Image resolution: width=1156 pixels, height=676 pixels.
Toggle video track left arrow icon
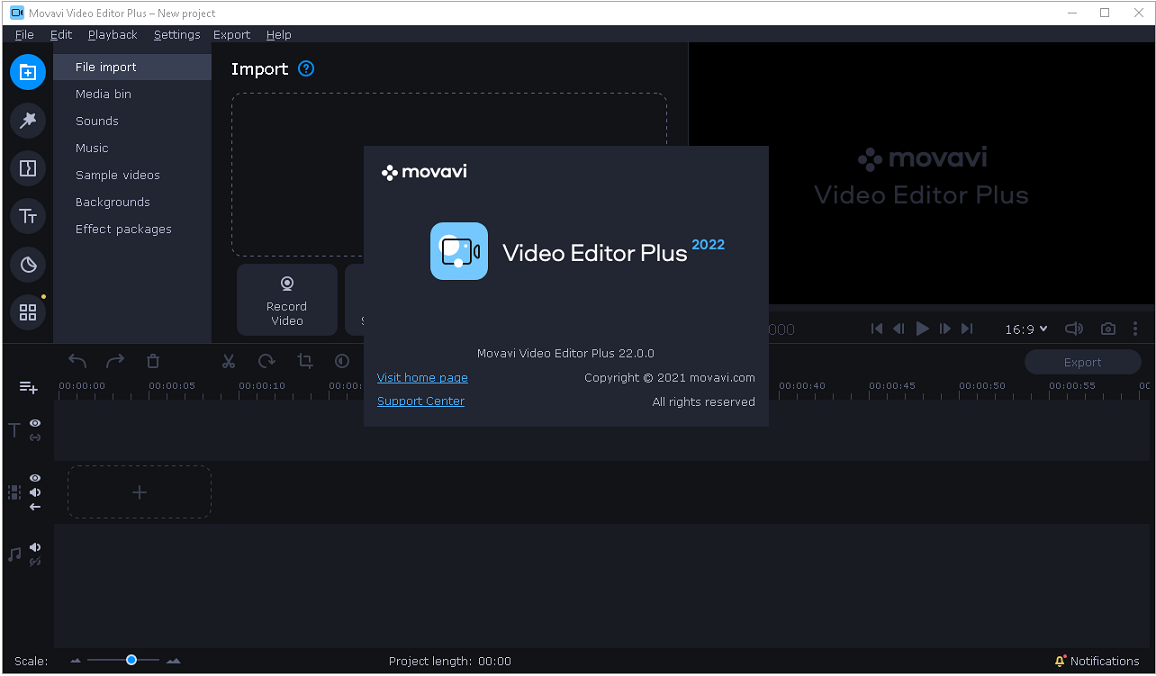(x=35, y=507)
